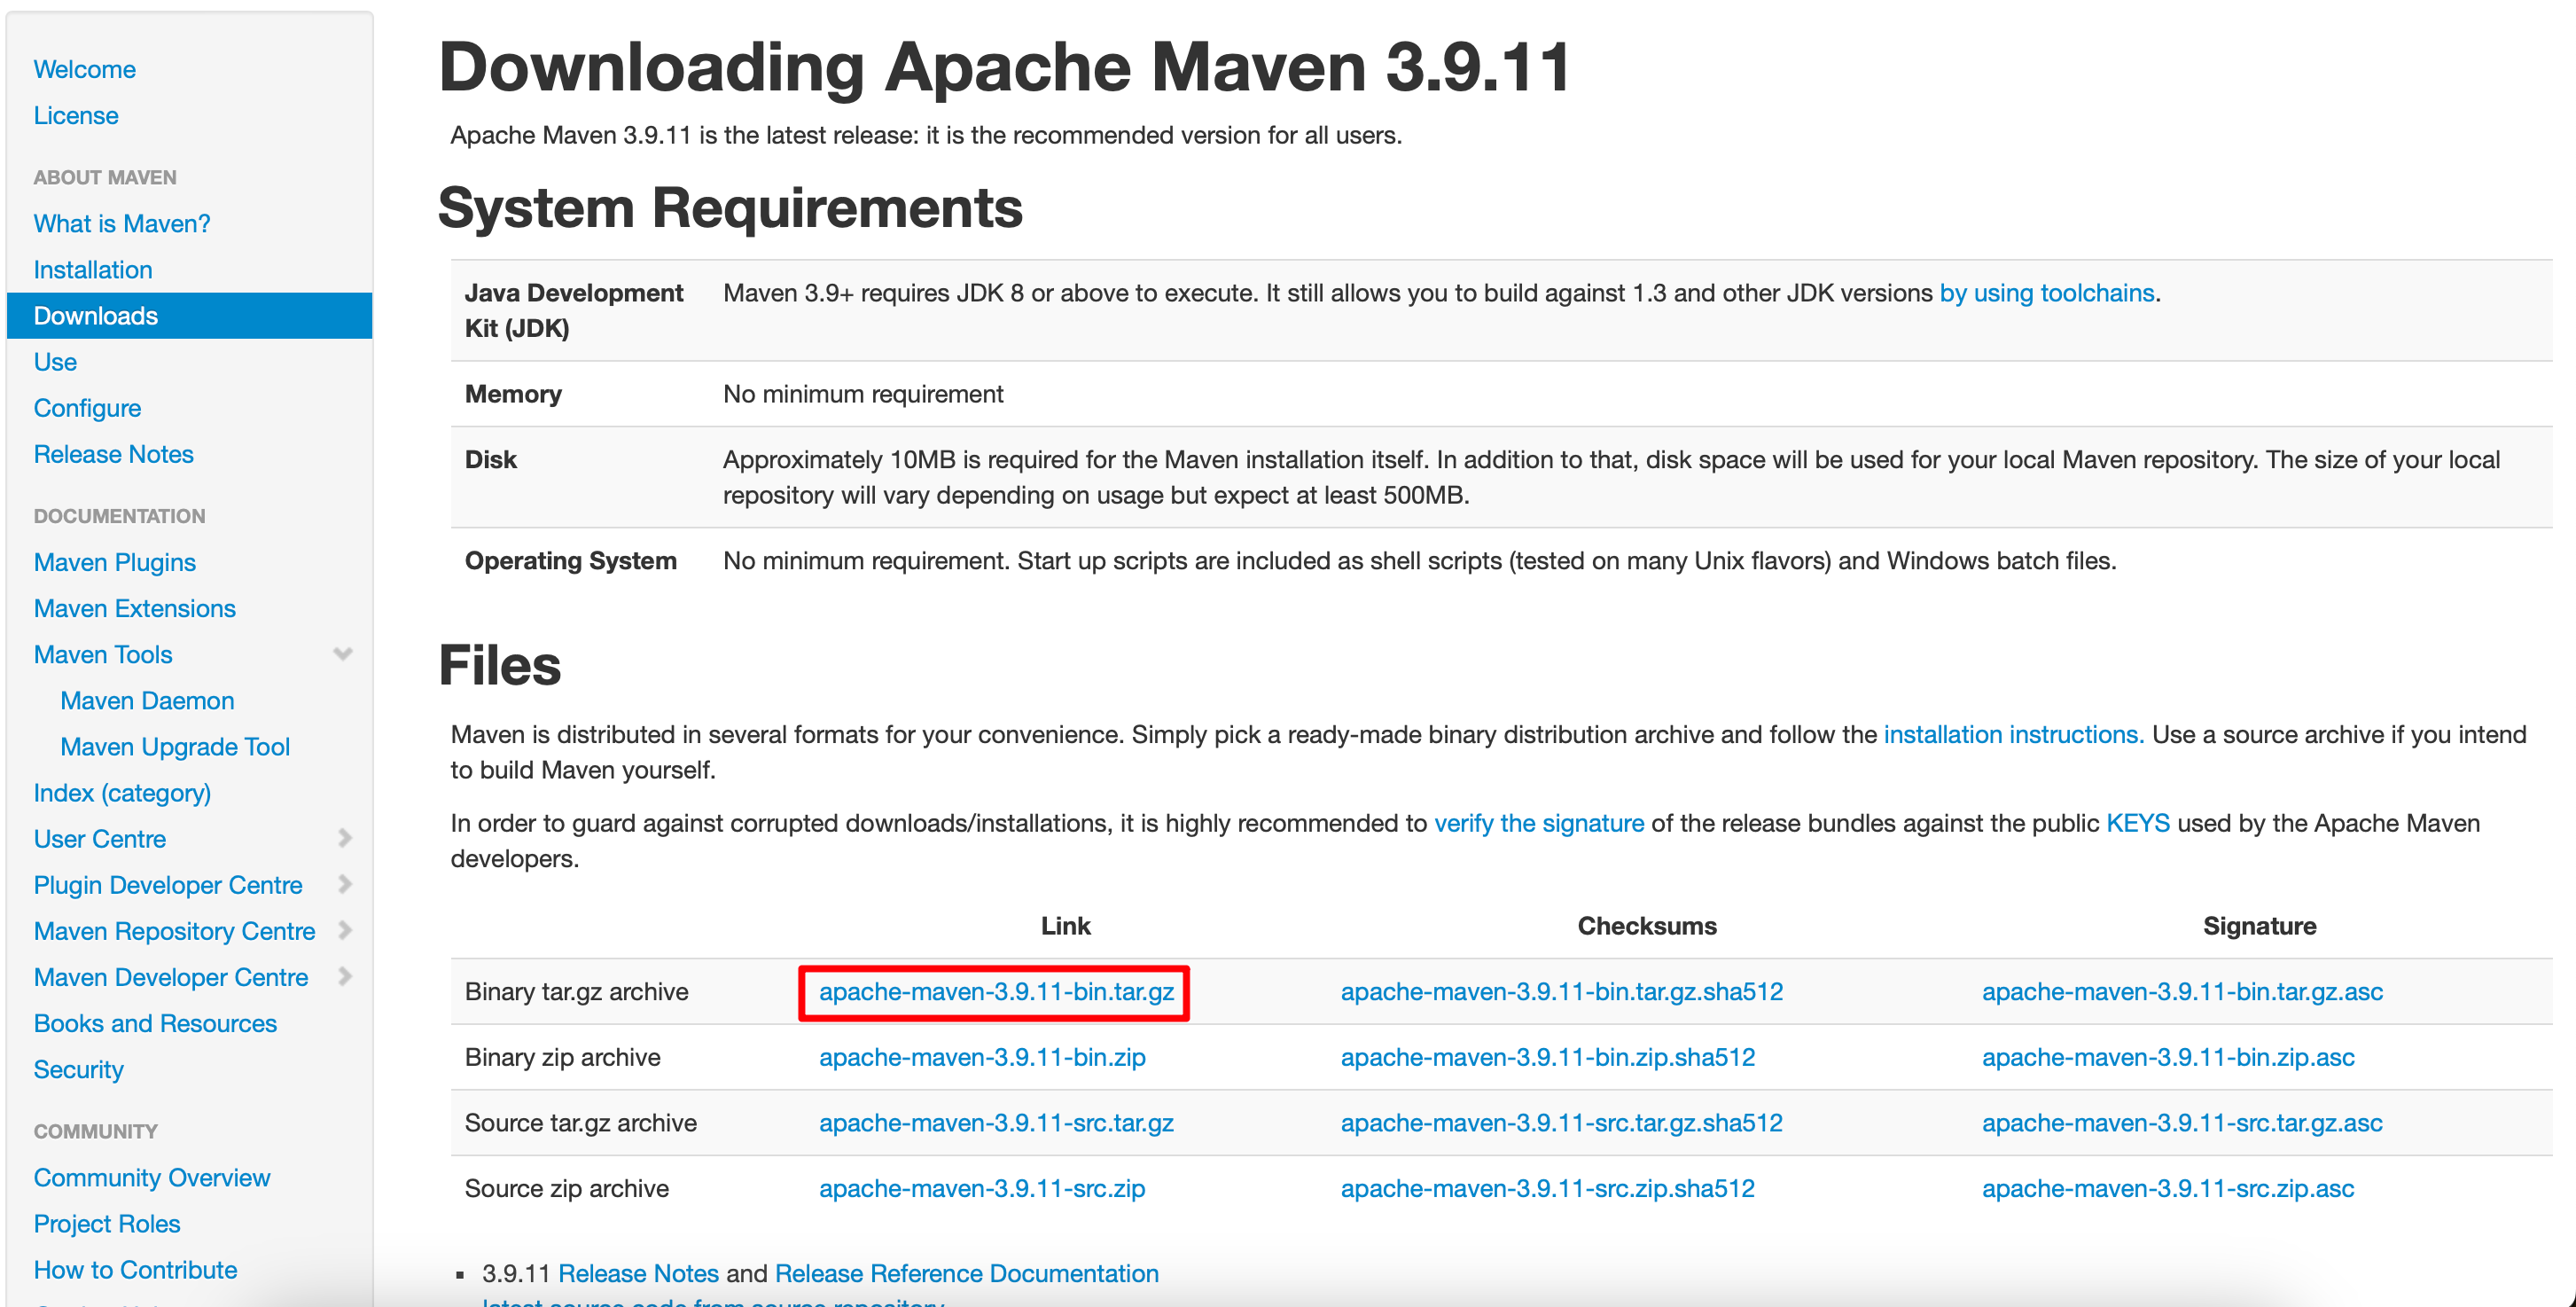This screenshot has width=2576, height=1307.
Task: Follow the 'by using toolchains' link
Action: 2047,293
